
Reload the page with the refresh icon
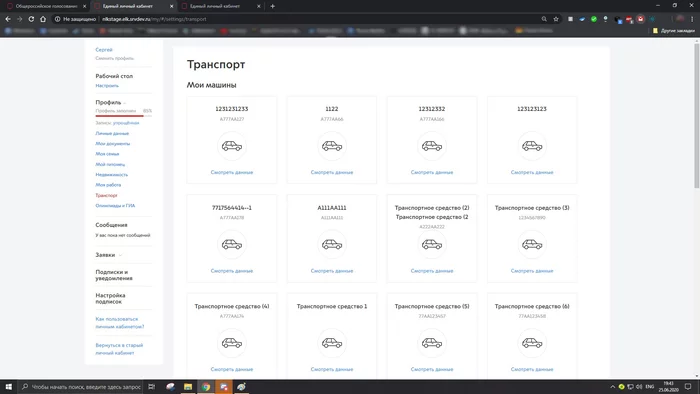tap(31, 19)
